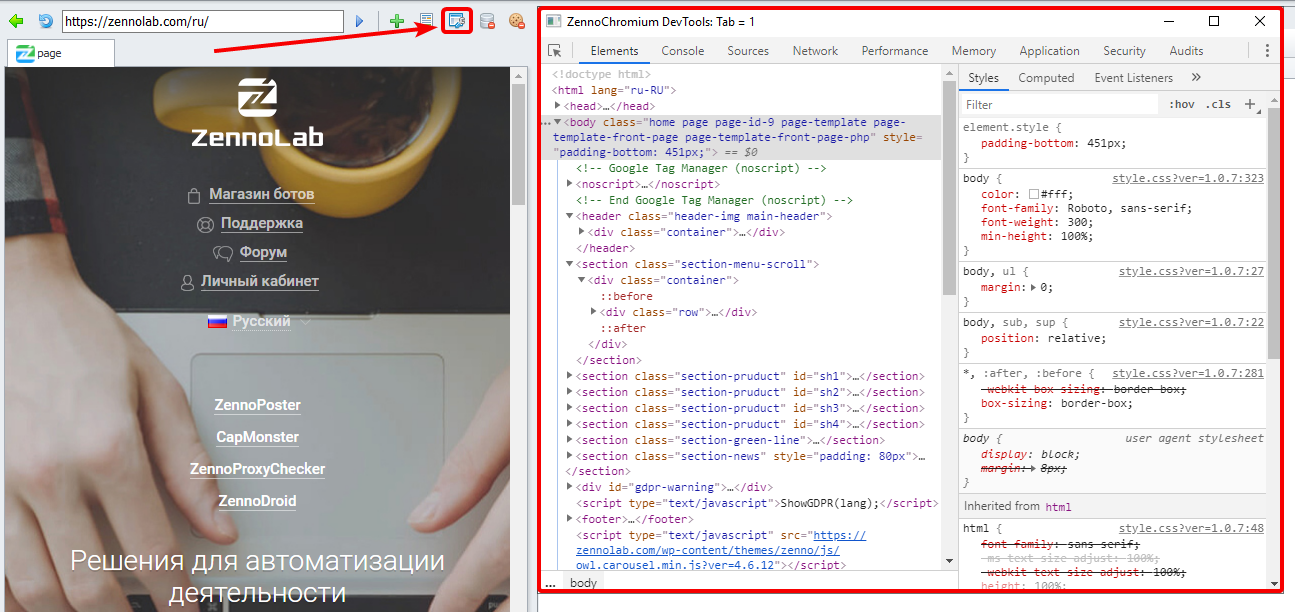Click the body breadcrumb item
1295x612 pixels.
[583, 583]
